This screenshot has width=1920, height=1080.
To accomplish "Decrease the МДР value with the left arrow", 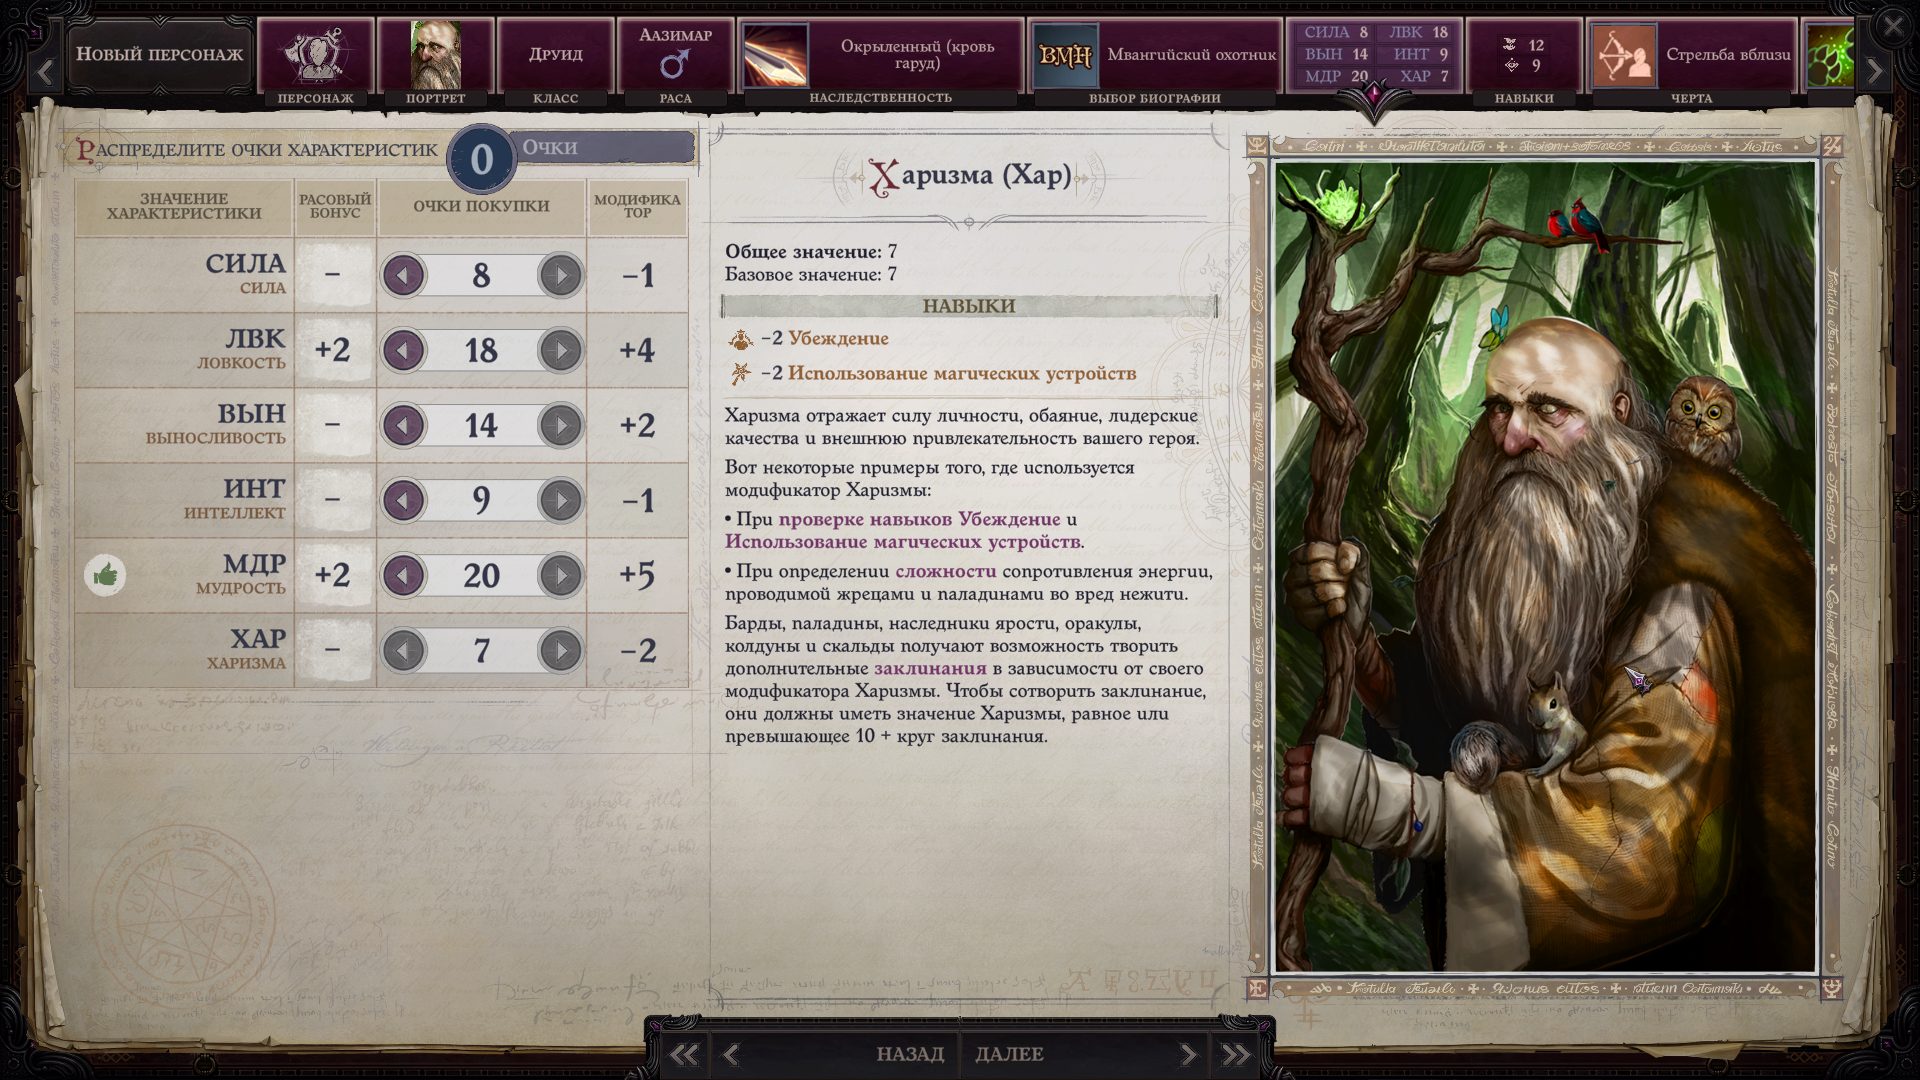I will tap(404, 575).
